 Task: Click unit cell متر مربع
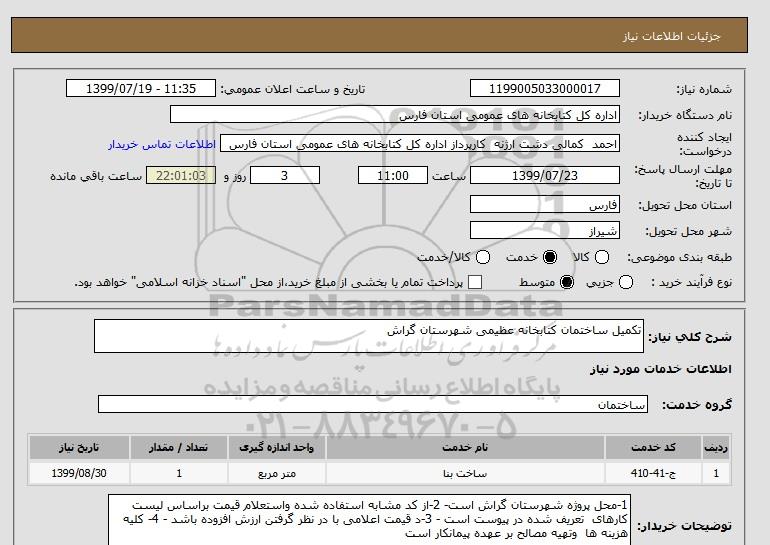276,473
